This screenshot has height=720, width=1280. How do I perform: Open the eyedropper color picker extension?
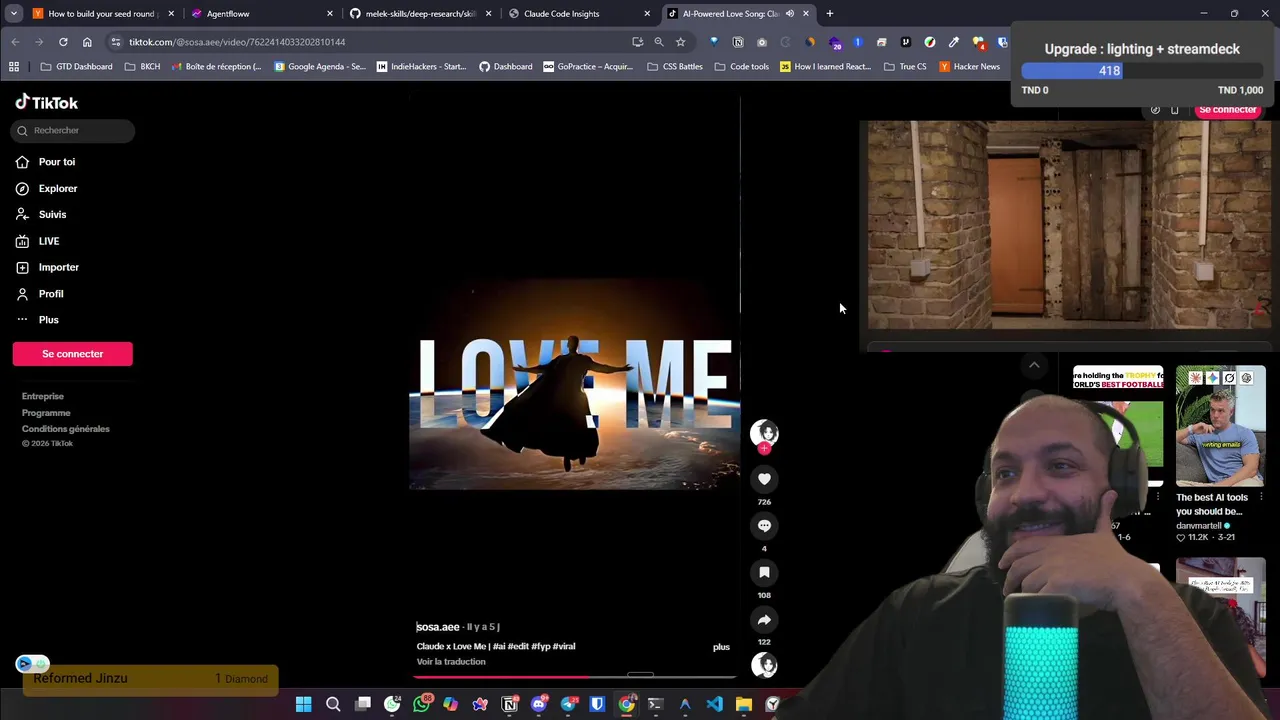click(x=954, y=42)
